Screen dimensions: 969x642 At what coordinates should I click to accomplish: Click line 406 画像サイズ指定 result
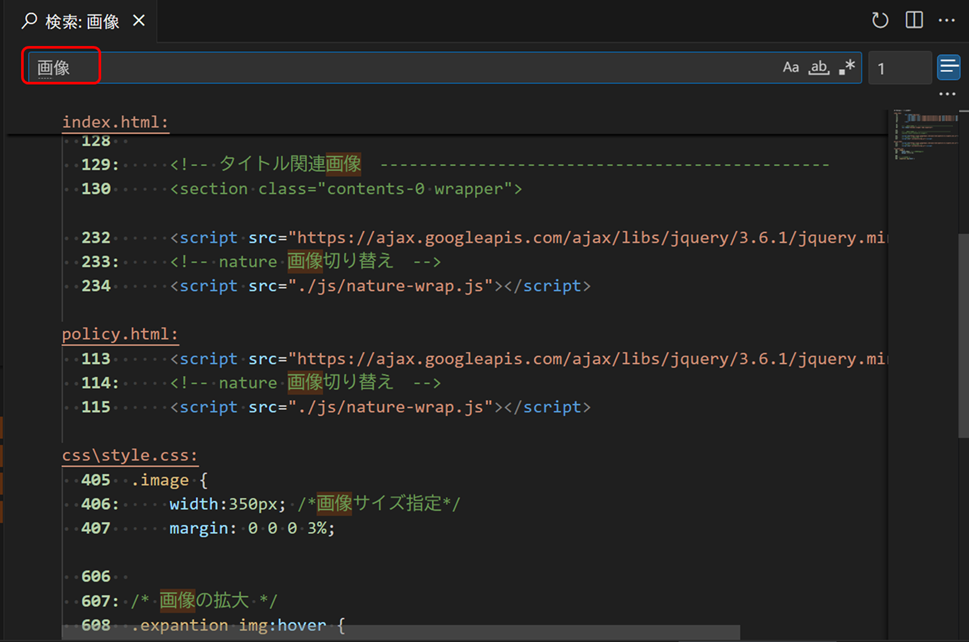pos(379,504)
